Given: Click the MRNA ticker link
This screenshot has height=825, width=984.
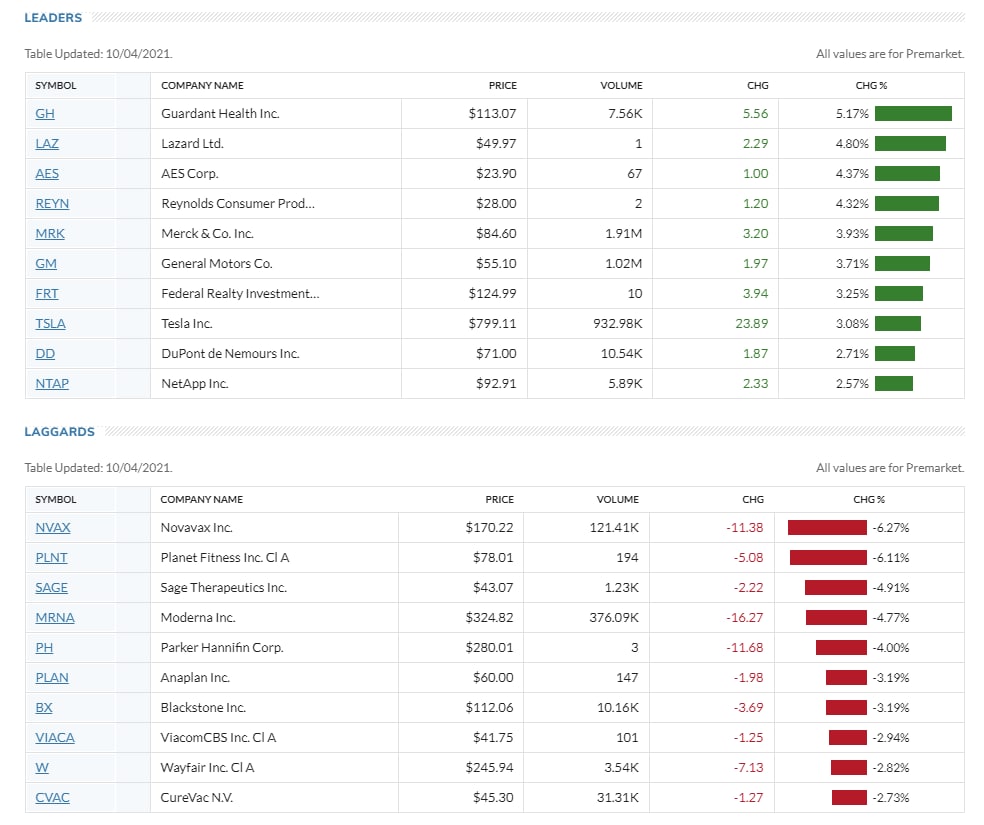Looking at the screenshot, I should [55, 618].
